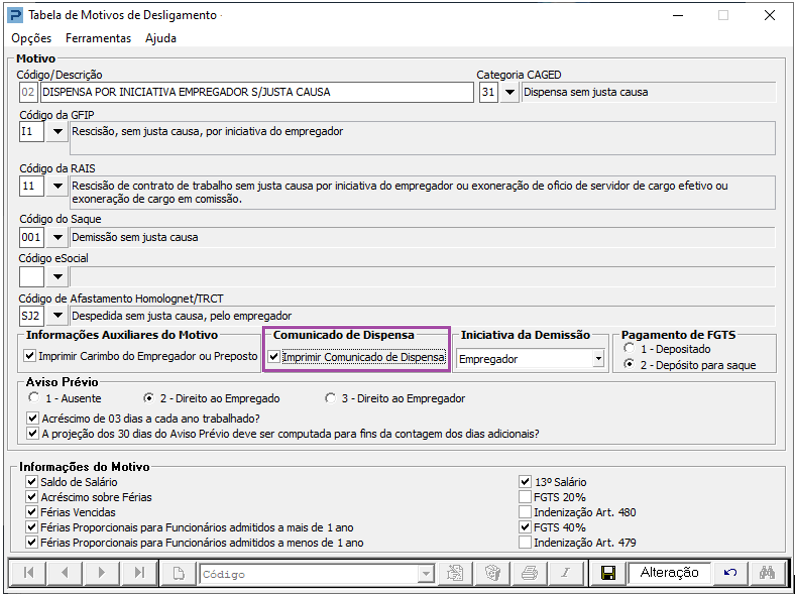797x598 pixels.
Task: Save with the floppy disk icon
Action: pos(608,574)
